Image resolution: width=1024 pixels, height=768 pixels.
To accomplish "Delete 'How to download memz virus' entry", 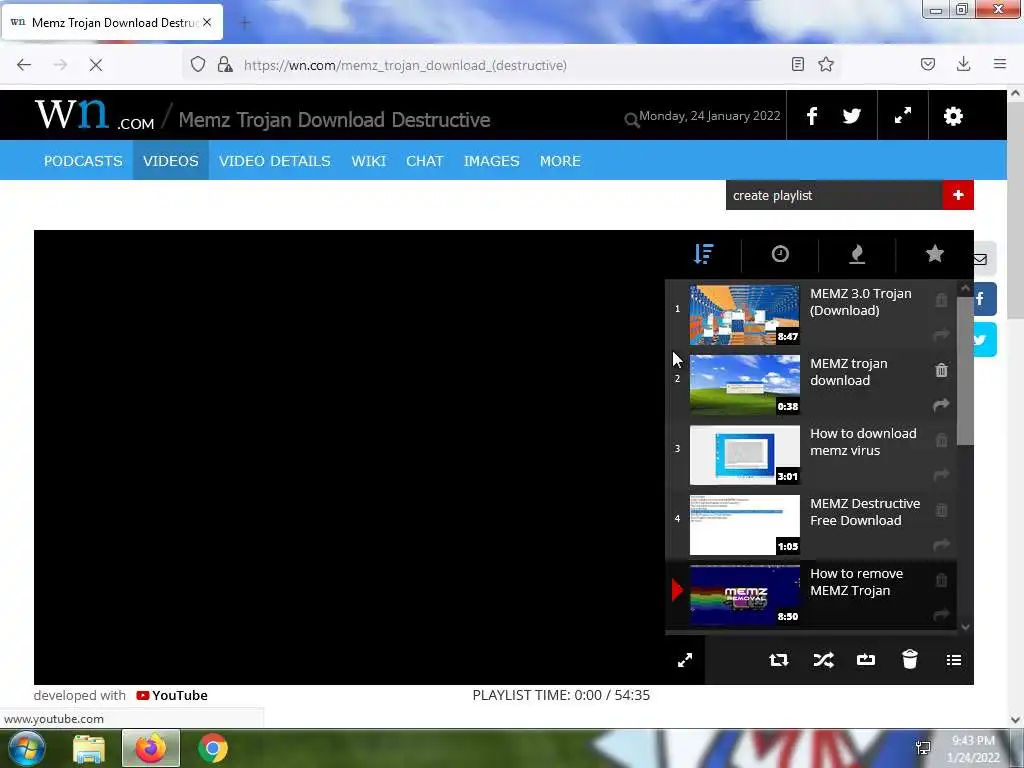I will [x=941, y=440].
